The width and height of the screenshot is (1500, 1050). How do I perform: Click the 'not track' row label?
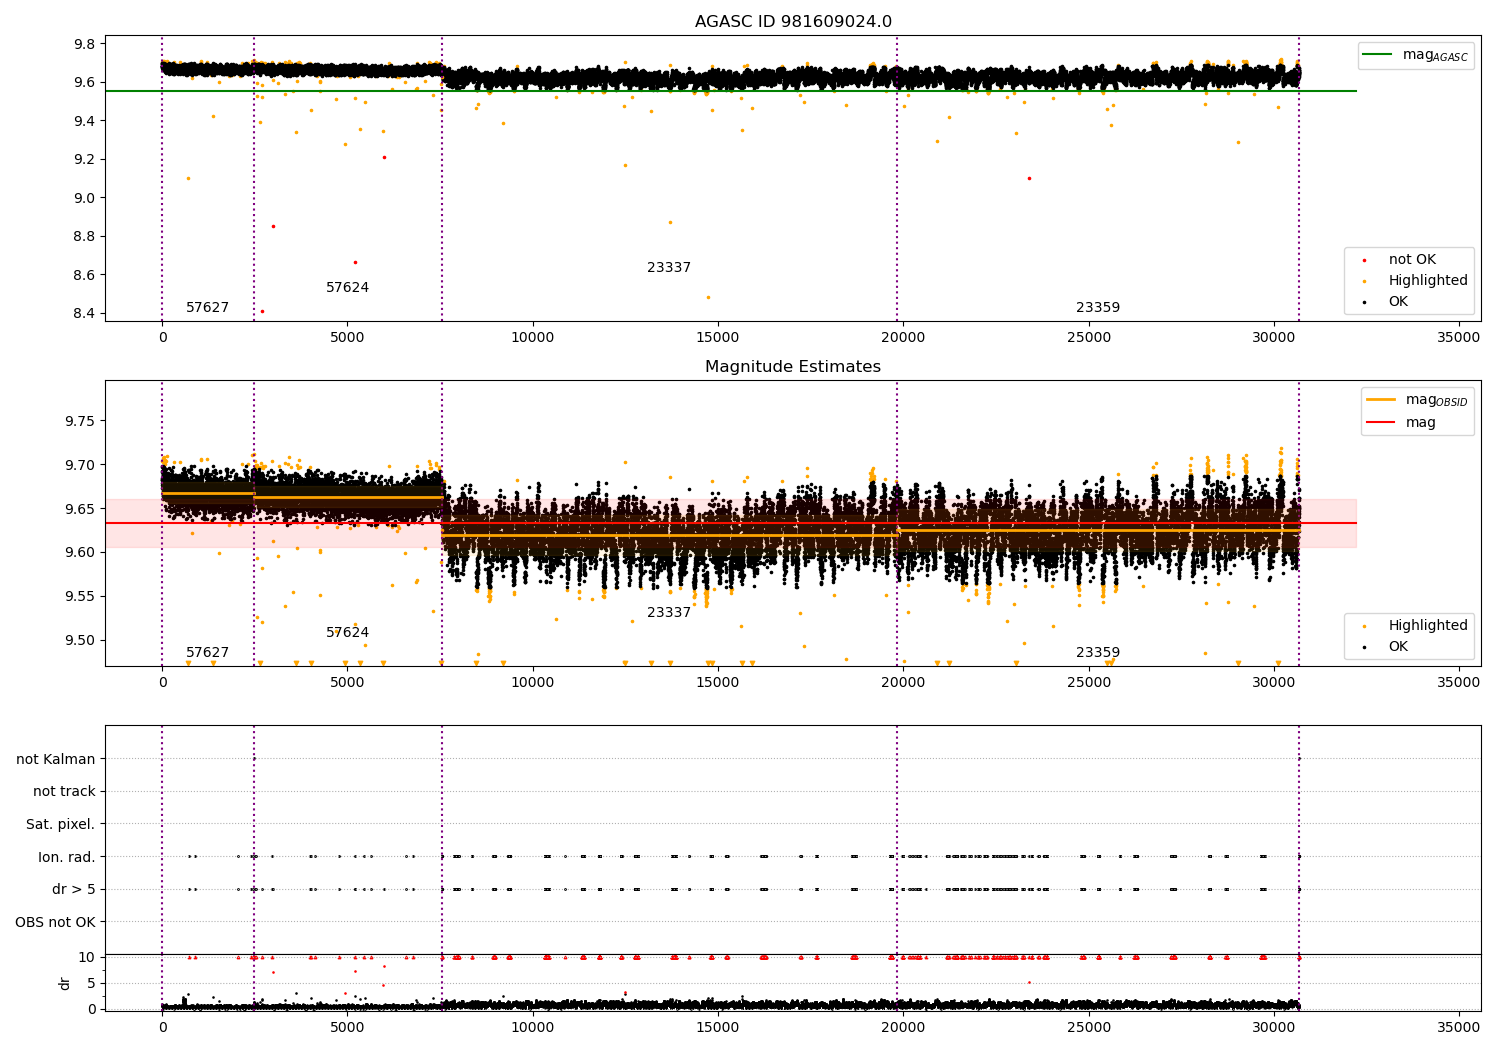click(64, 792)
